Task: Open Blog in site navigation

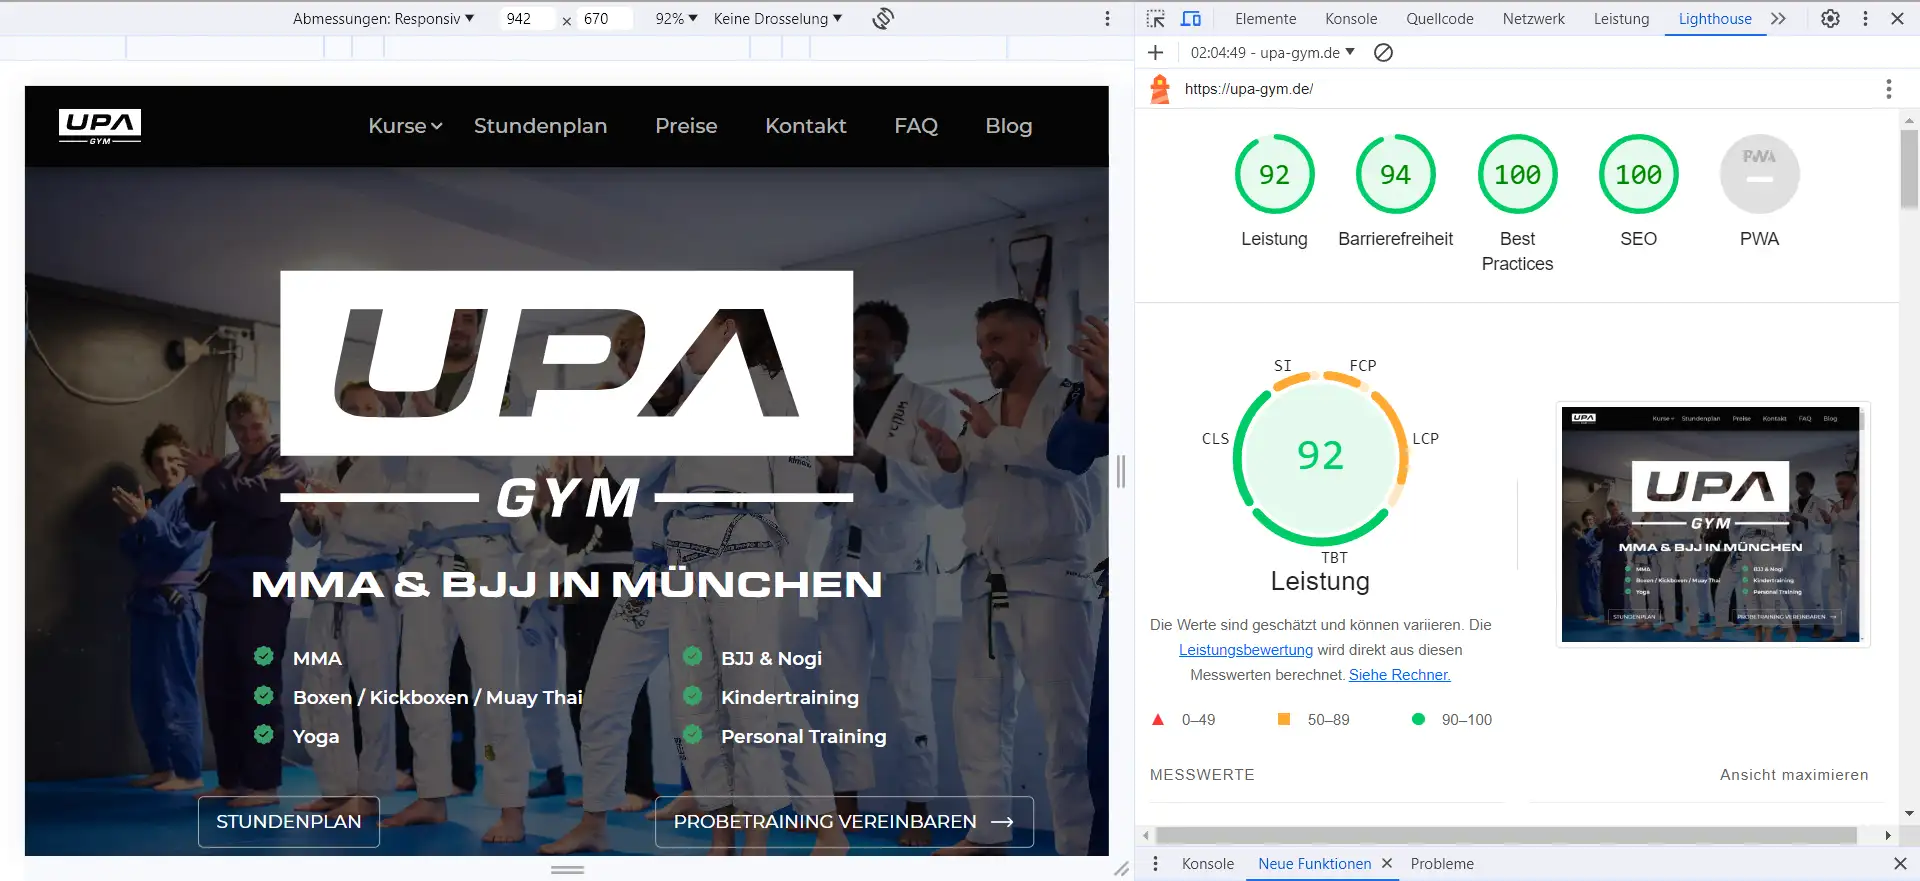Action: click(x=1009, y=126)
